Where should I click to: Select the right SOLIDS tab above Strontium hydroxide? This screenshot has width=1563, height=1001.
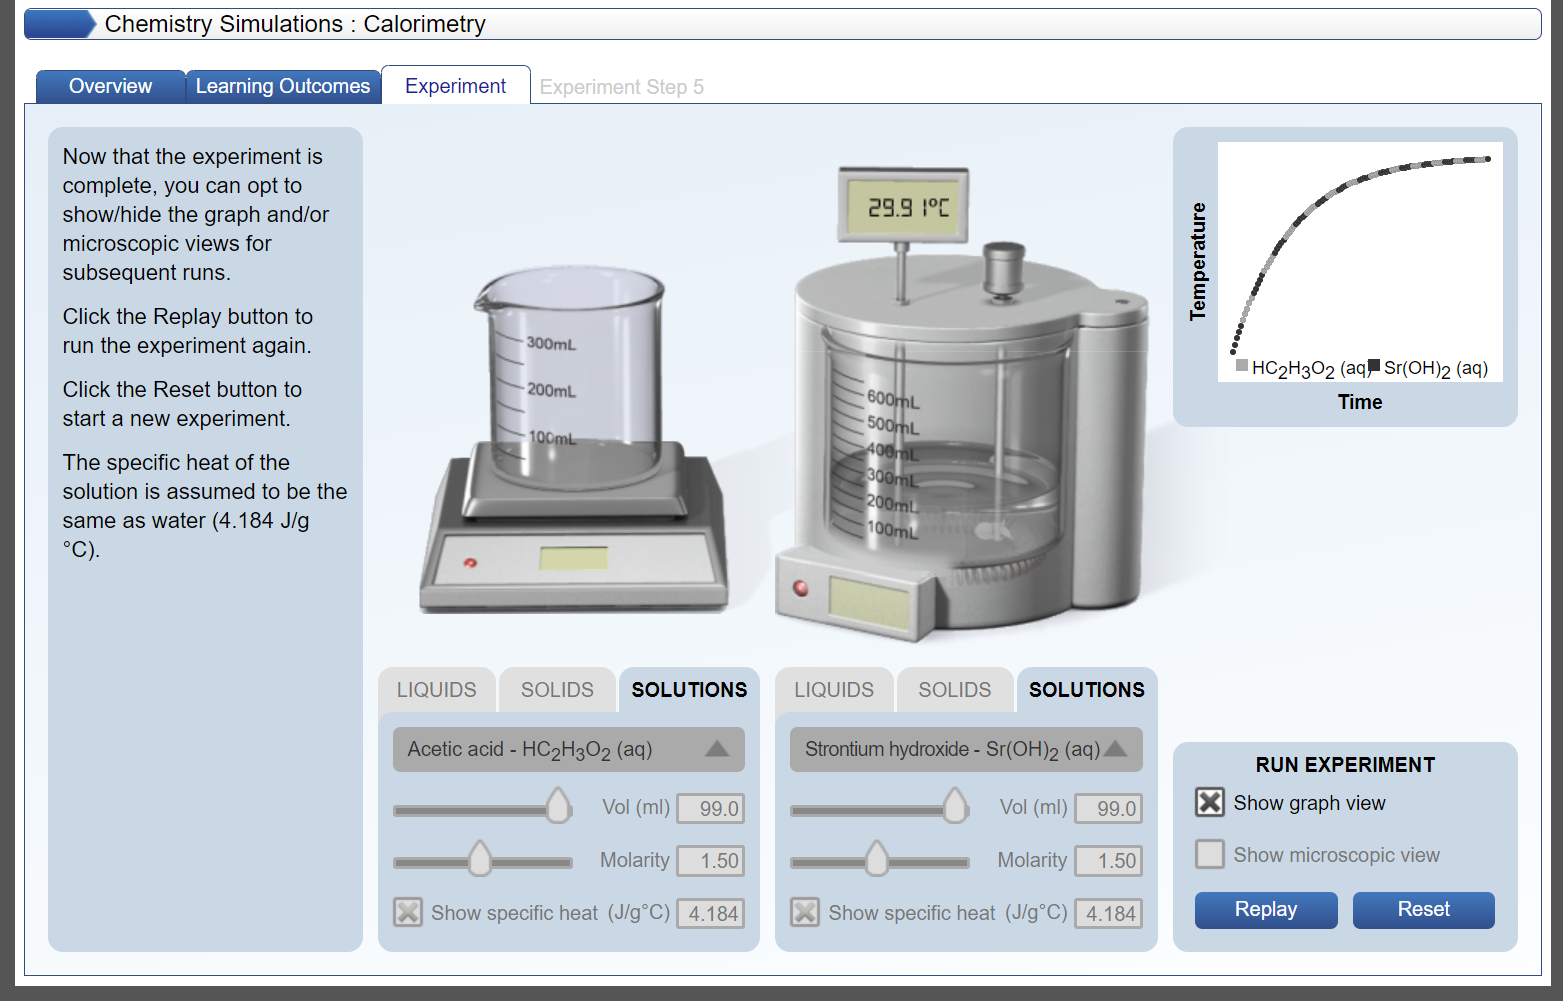(955, 690)
